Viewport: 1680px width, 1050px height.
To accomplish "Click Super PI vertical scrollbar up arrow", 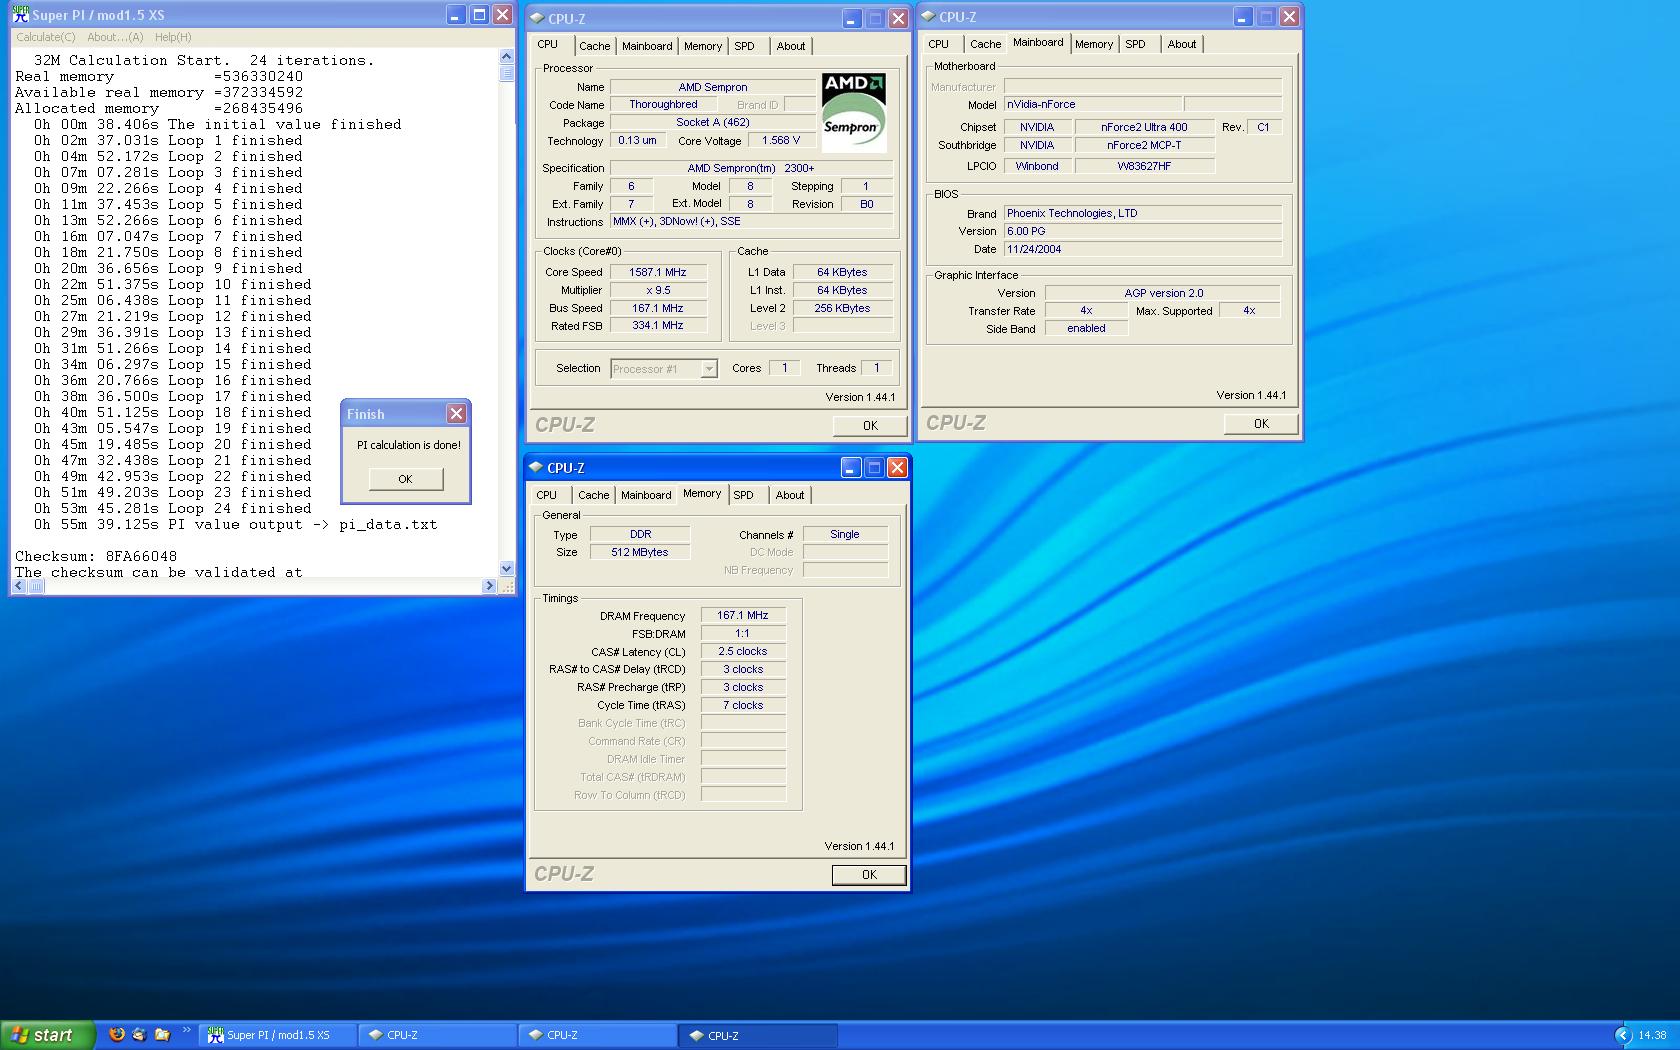I will [x=506, y=57].
